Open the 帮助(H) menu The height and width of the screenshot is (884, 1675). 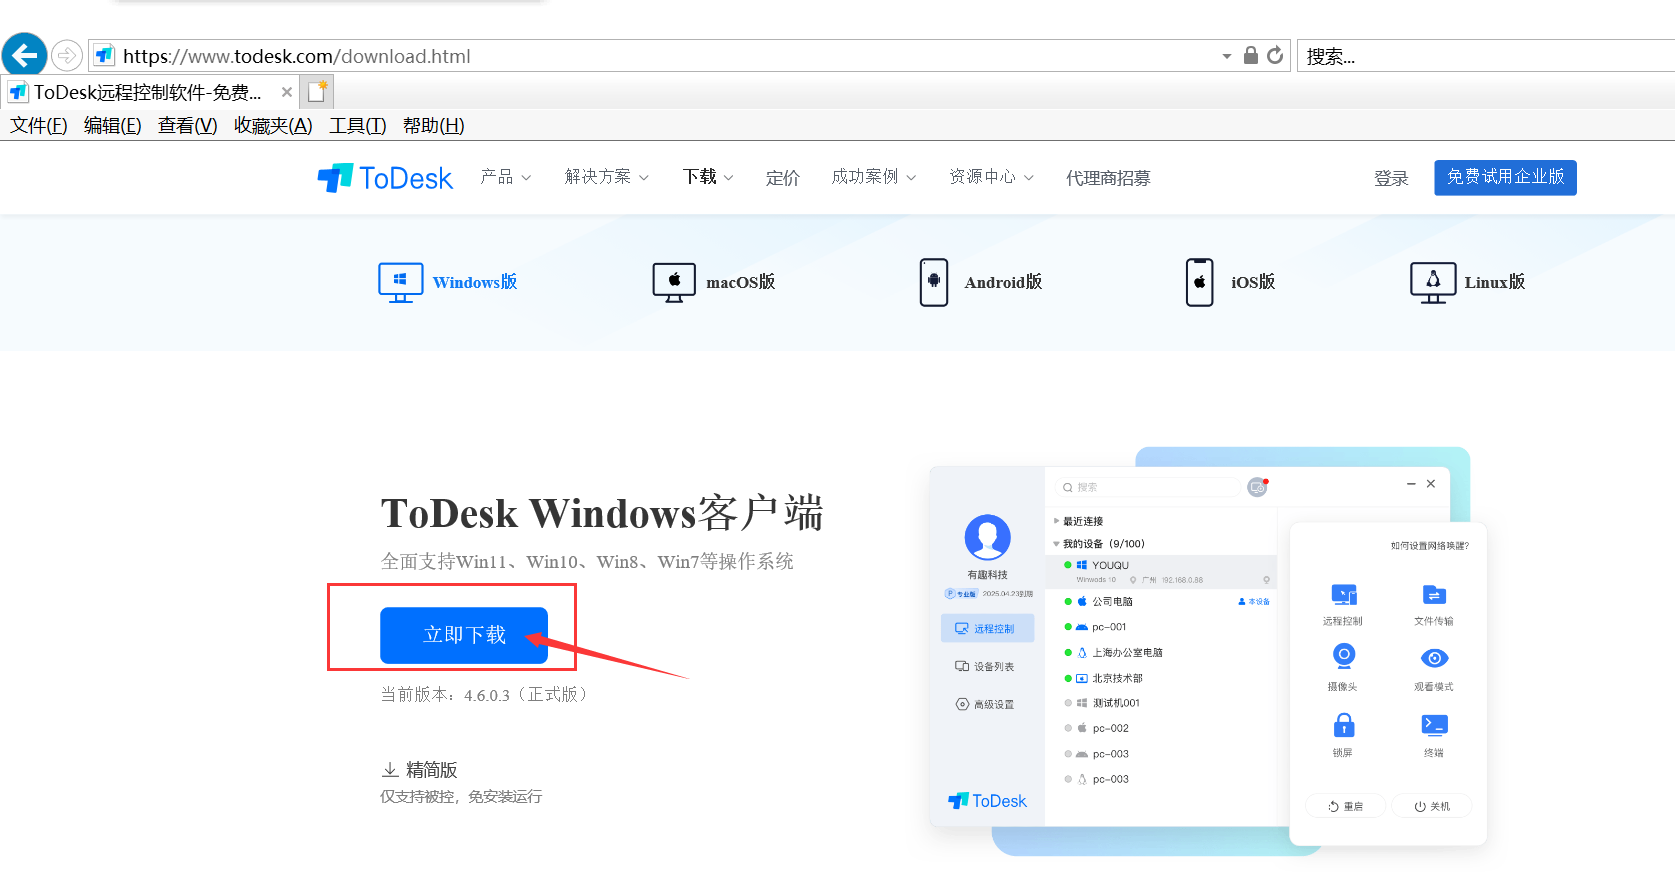click(x=434, y=125)
